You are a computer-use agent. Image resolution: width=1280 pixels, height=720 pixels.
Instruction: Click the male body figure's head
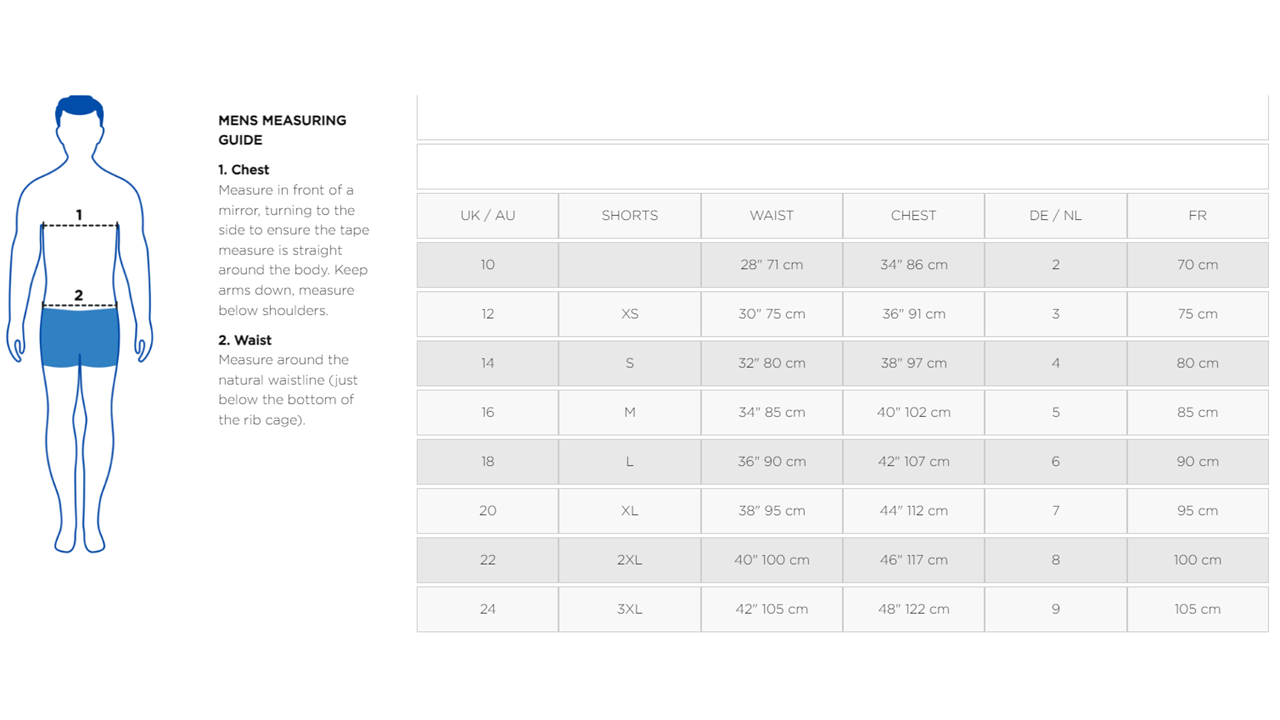point(80,120)
